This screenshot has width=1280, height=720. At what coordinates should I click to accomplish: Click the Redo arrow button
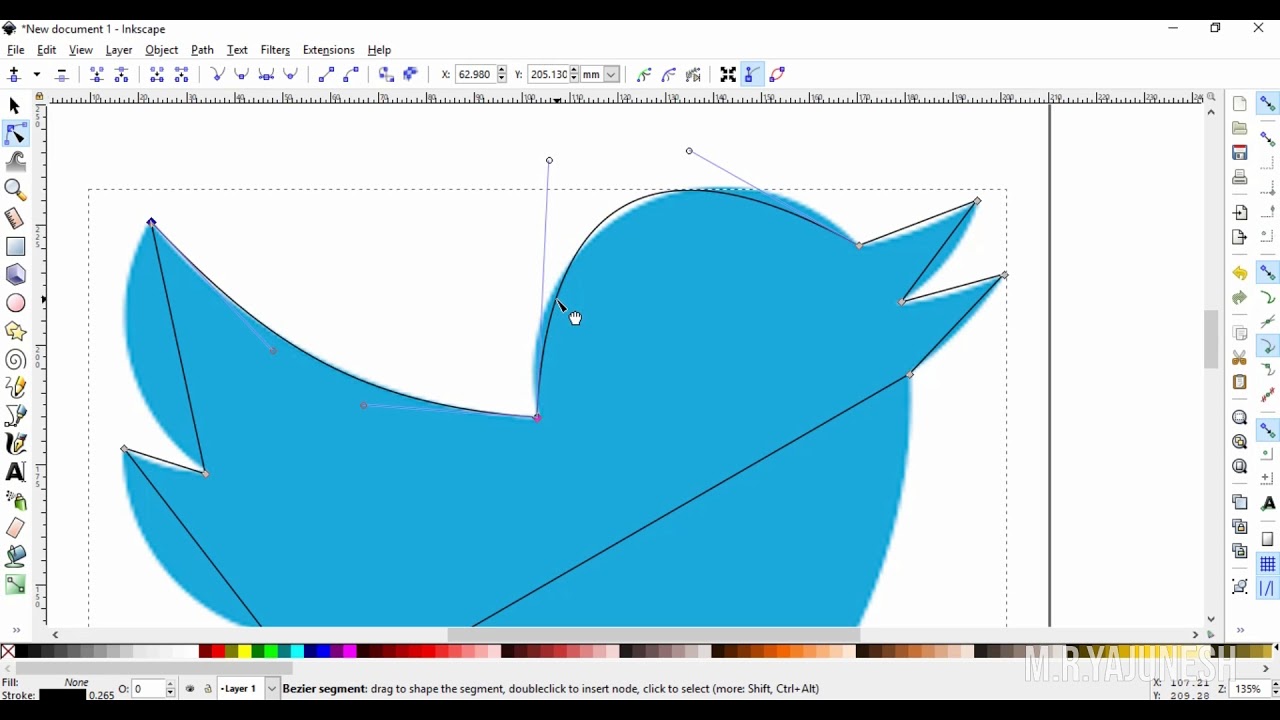pos(1240,298)
